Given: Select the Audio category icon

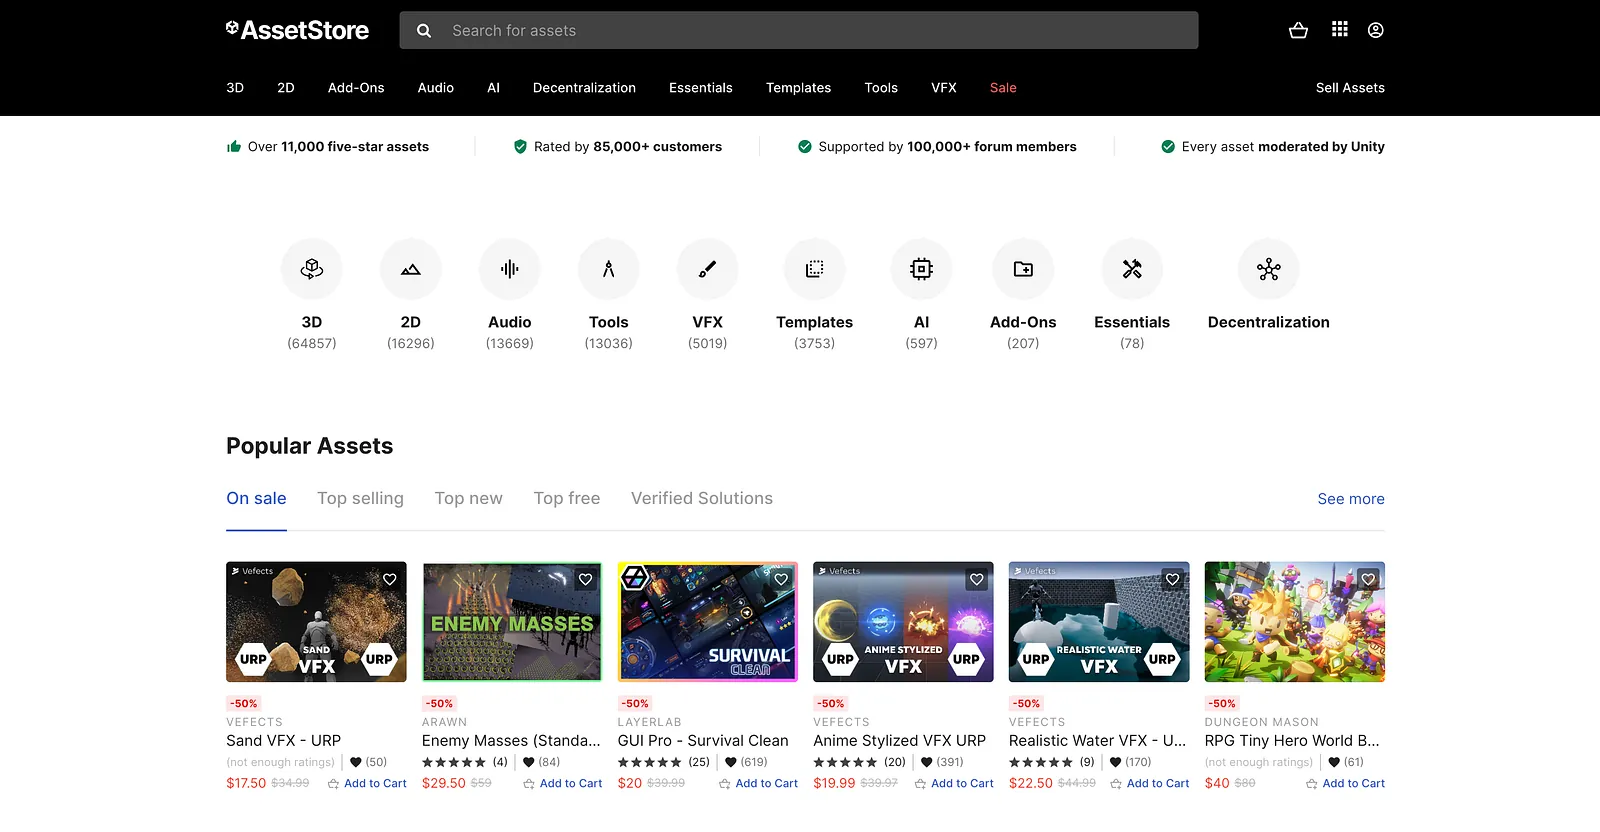Looking at the screenshot, I should [x=510, y=269].
